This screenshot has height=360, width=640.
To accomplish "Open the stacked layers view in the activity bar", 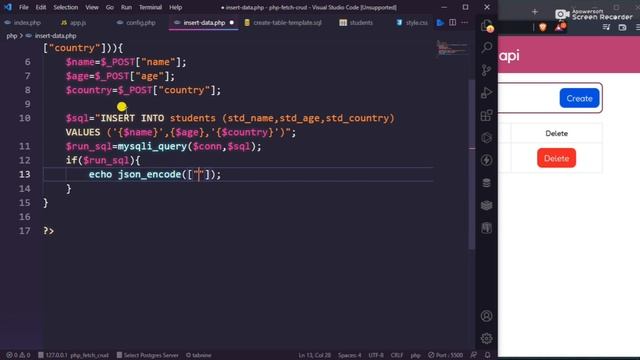I will (487, 205).
